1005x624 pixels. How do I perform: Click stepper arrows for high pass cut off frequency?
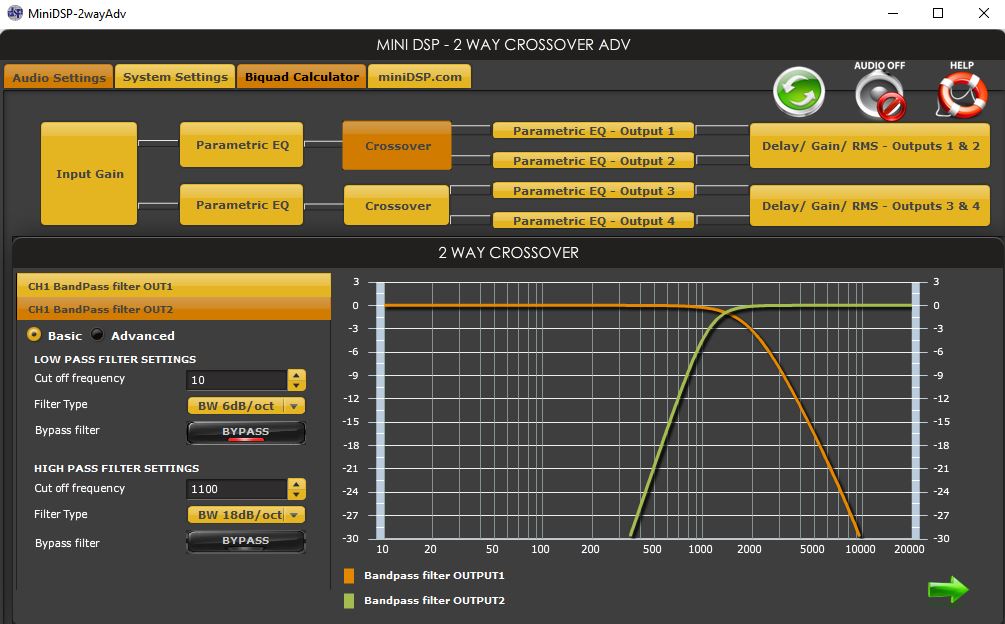pyautogui.click(x=296, y=489)
